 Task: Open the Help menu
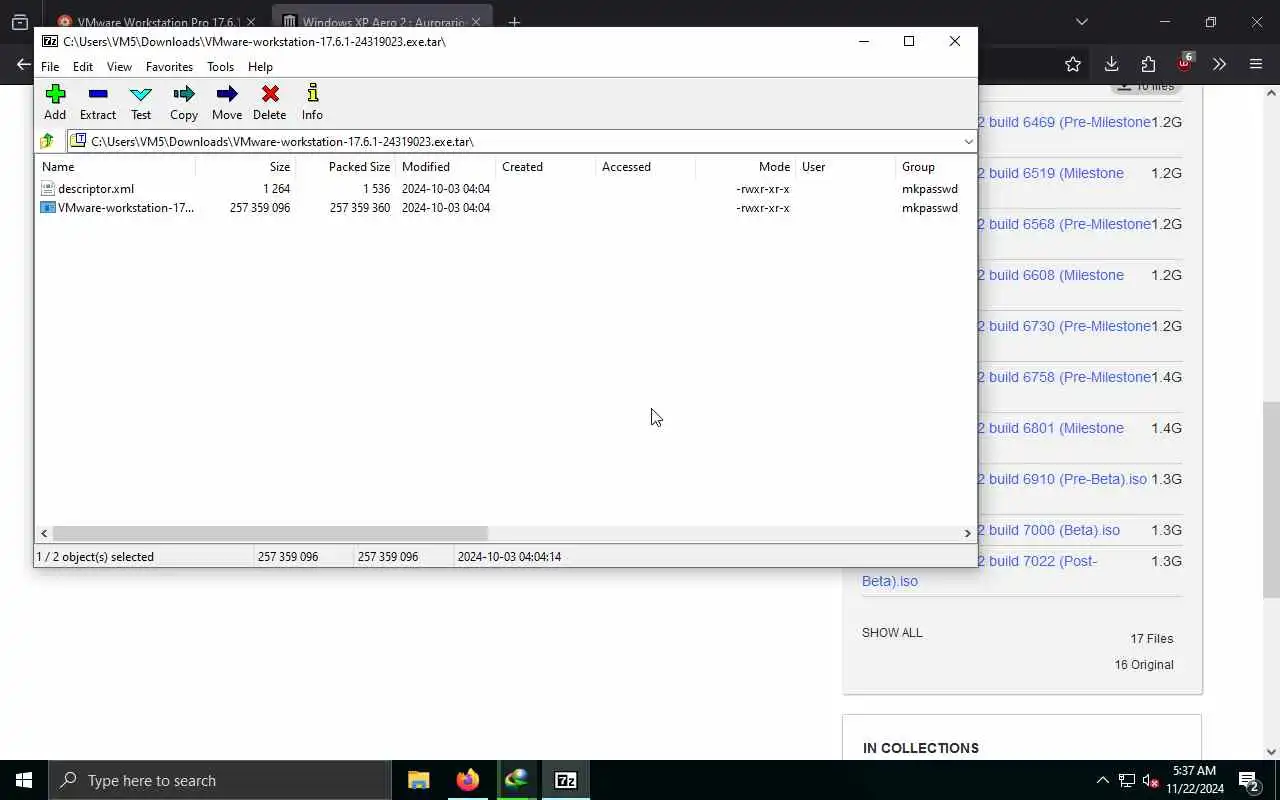pyautogui.click(x=260, y=67)
